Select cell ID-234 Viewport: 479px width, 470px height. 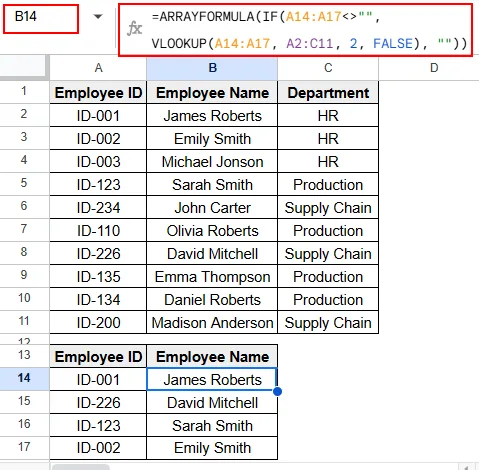(98, 207)
